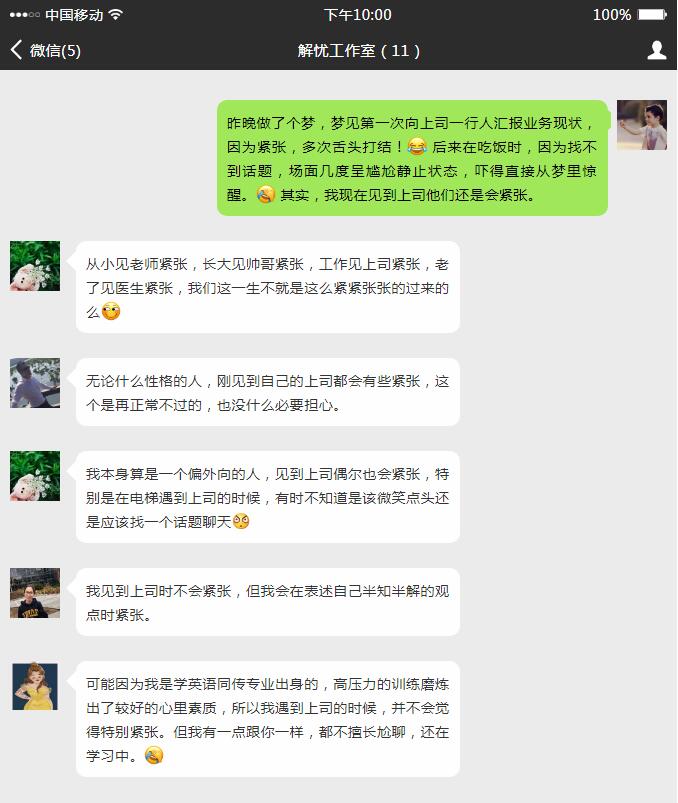Tap the chat title 解忧工作室 (11)

pos(359,51)
